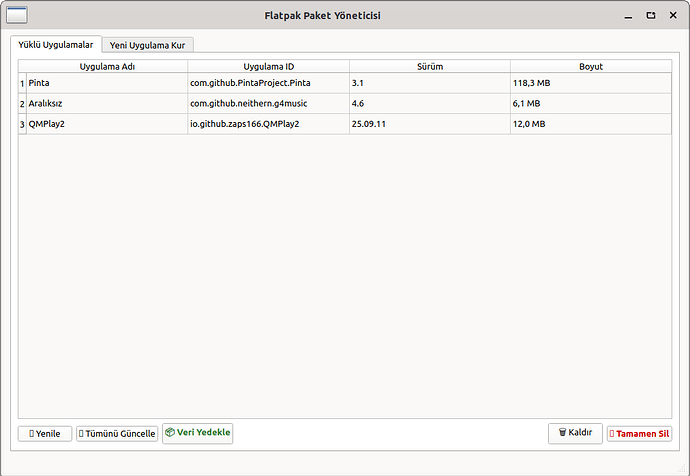Click the Yenile refresh button
Image resolution: width=690 pixels, height=476 pixels.
pyautogui.click(x=45, y=434)
